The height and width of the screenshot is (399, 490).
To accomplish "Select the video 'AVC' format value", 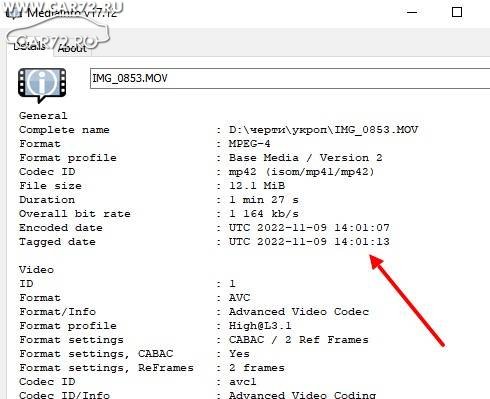I will pyautogui.click(x=239, y=298).
